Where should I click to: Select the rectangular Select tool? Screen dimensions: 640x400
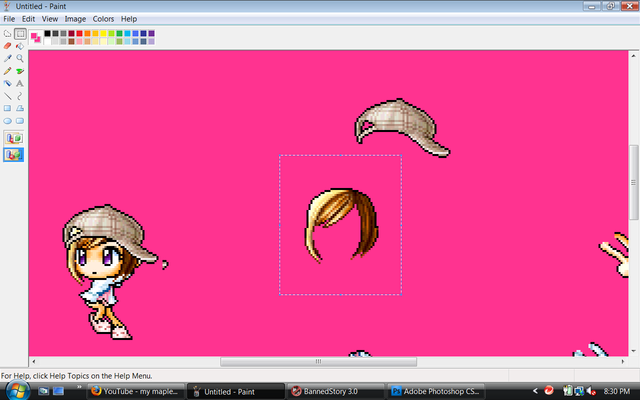[20, 33]
